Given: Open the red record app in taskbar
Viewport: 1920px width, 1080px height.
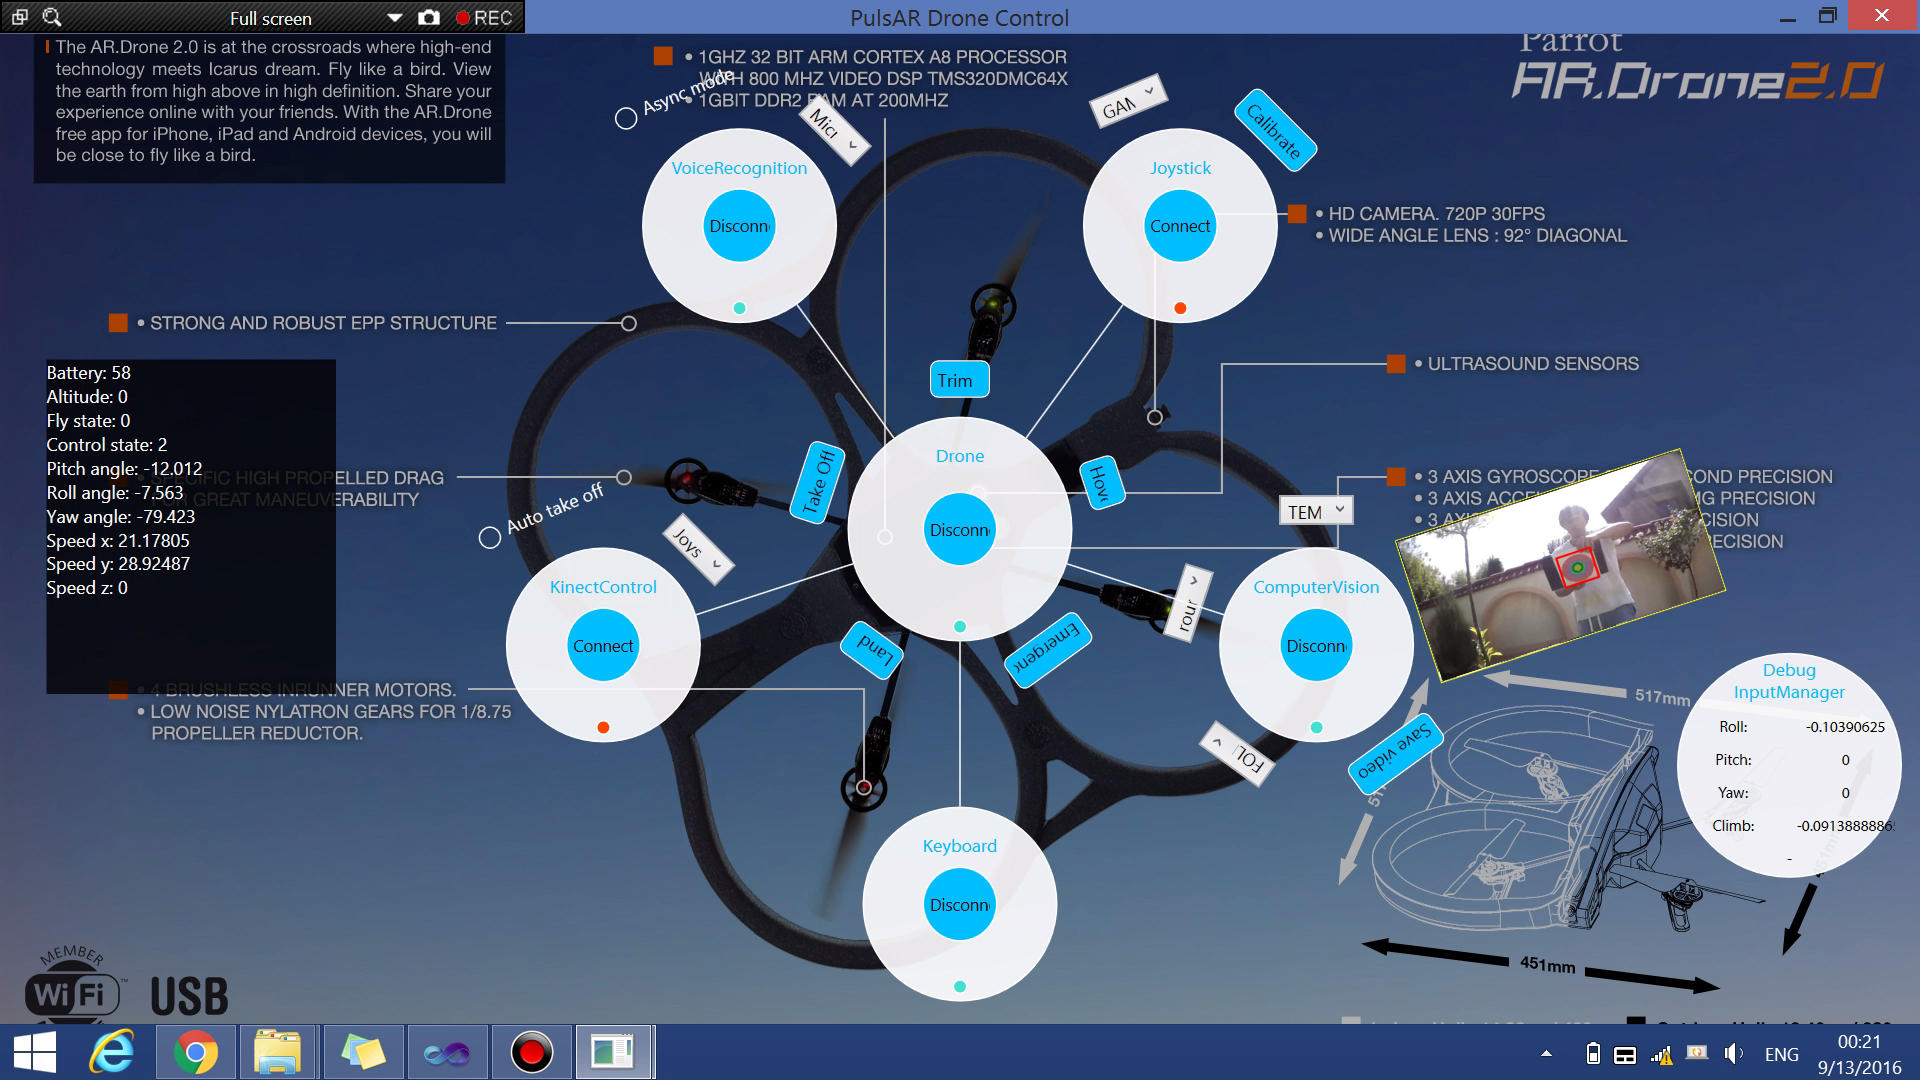Looking at the screenshot, I should (531, 1053).
